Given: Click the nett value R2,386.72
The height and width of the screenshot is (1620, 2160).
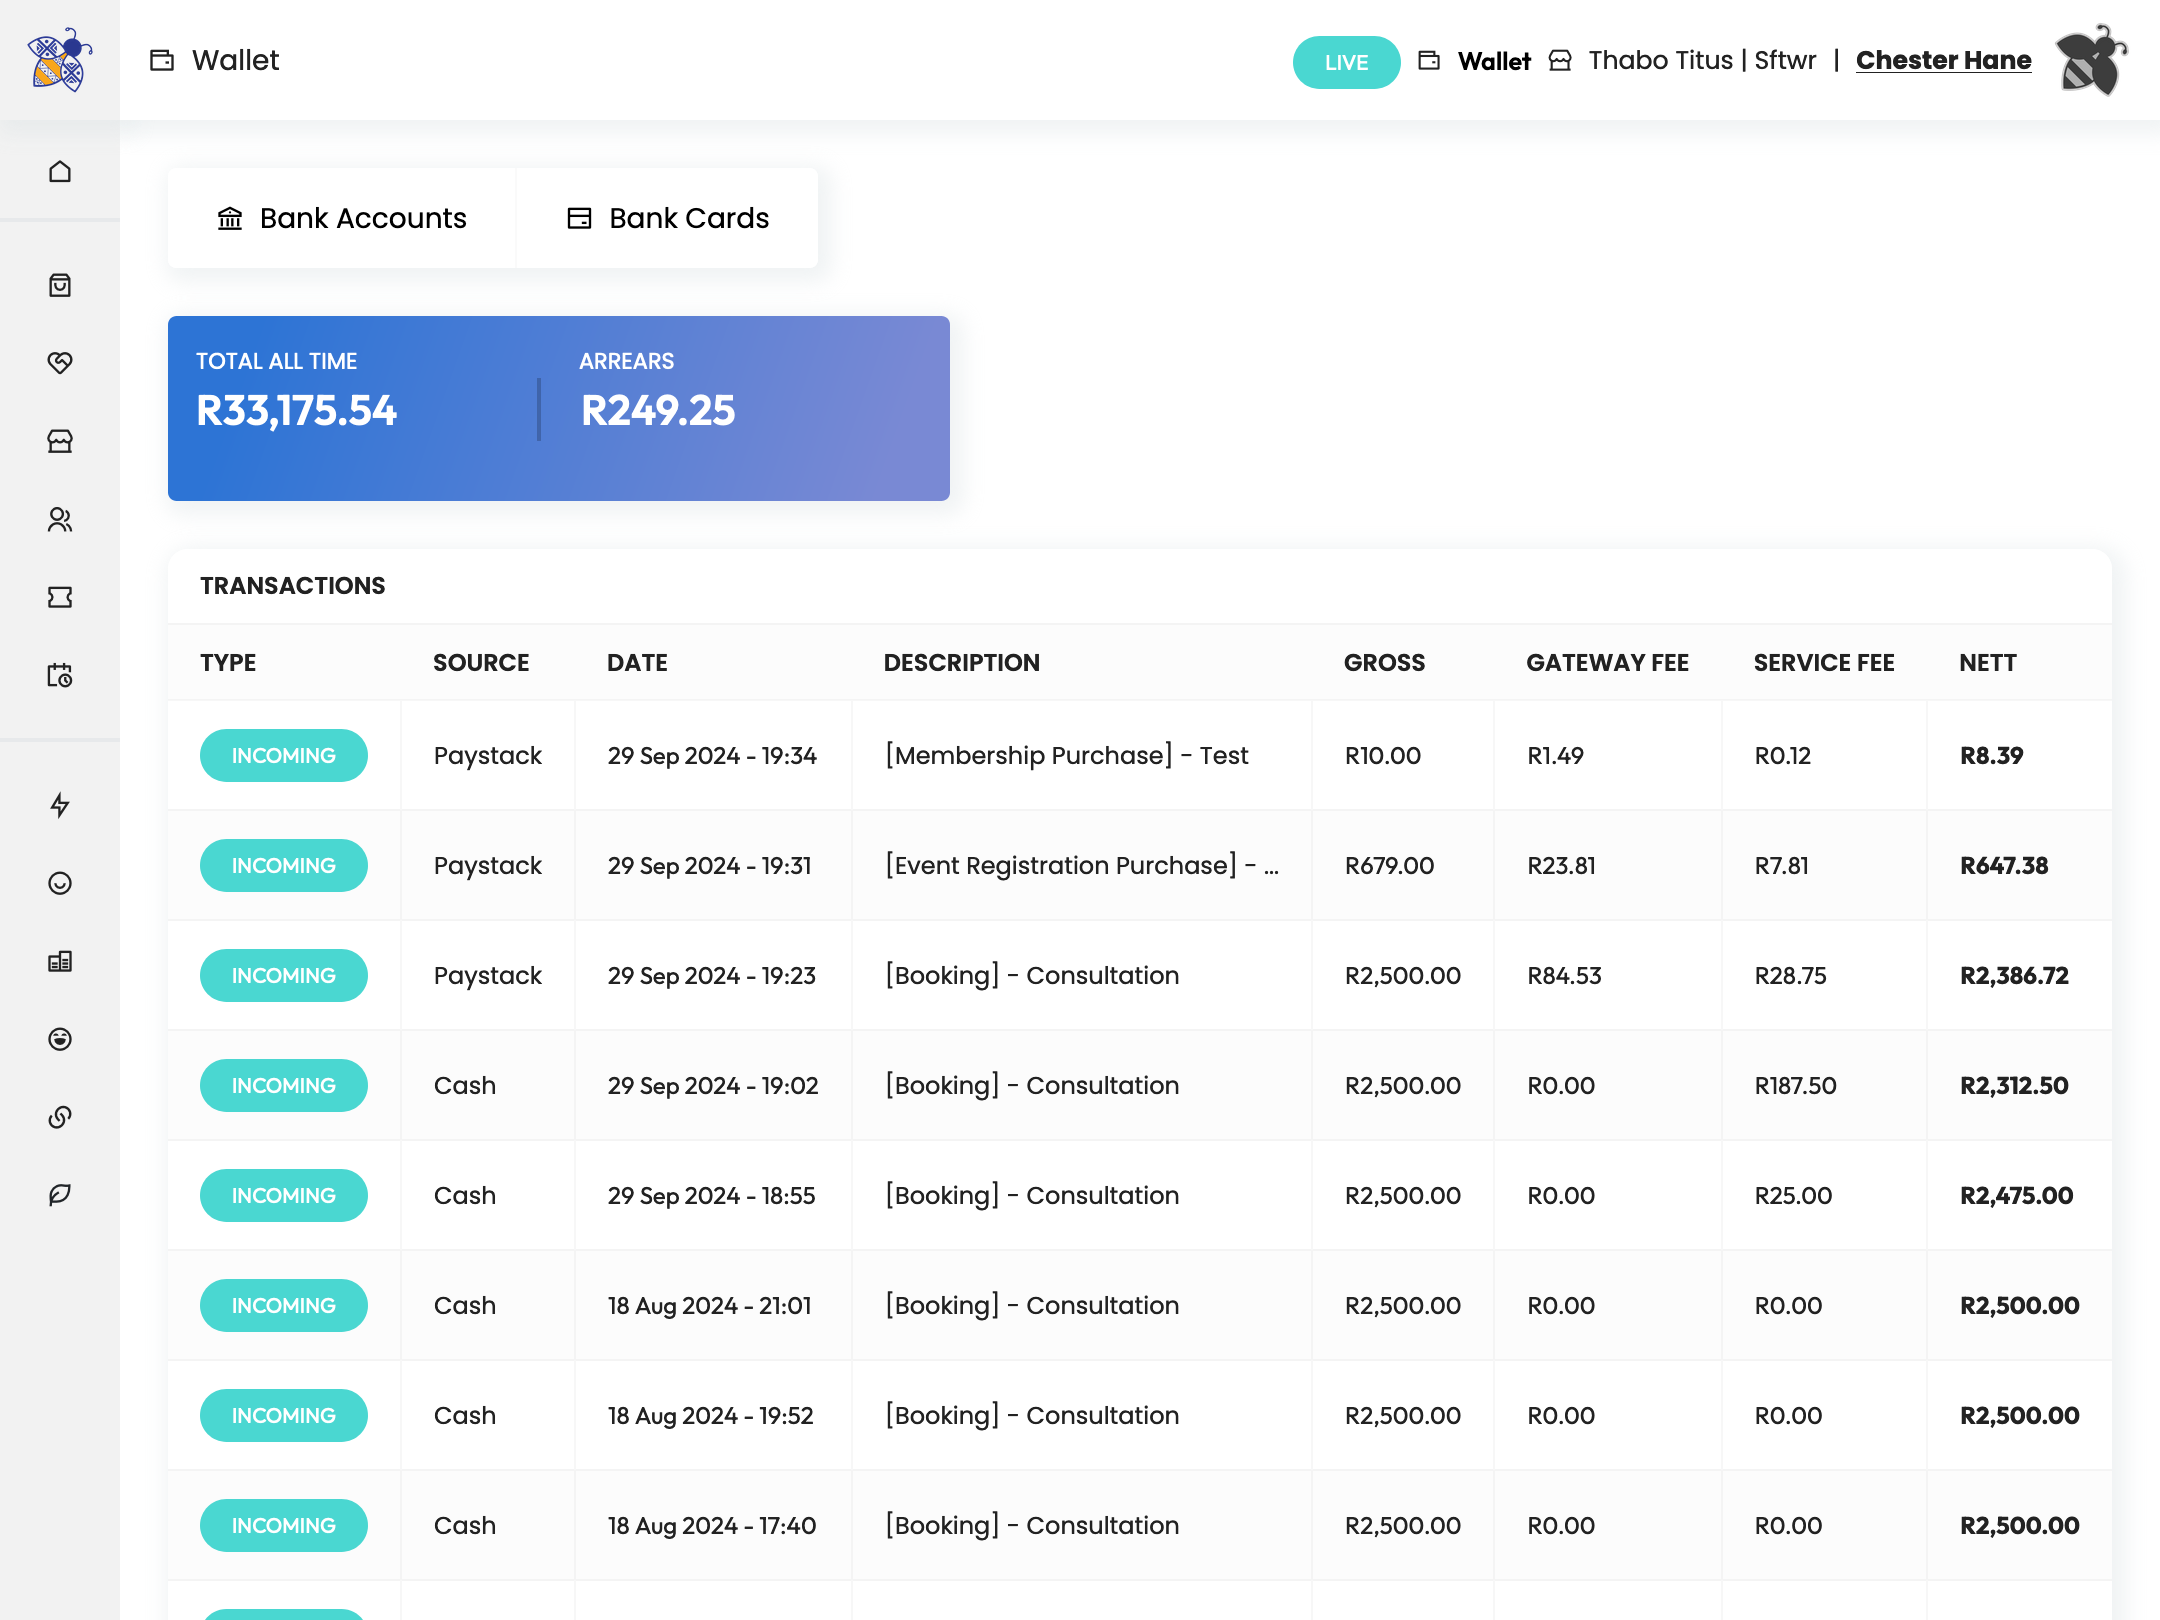Looking at the screenshot, I should point(2014,975).
